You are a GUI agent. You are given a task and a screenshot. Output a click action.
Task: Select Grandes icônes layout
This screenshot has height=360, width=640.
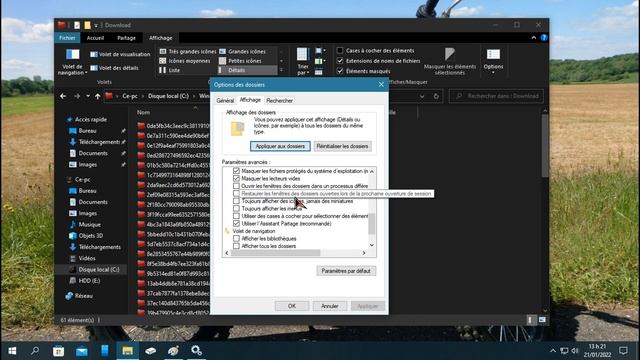[242, 51]
